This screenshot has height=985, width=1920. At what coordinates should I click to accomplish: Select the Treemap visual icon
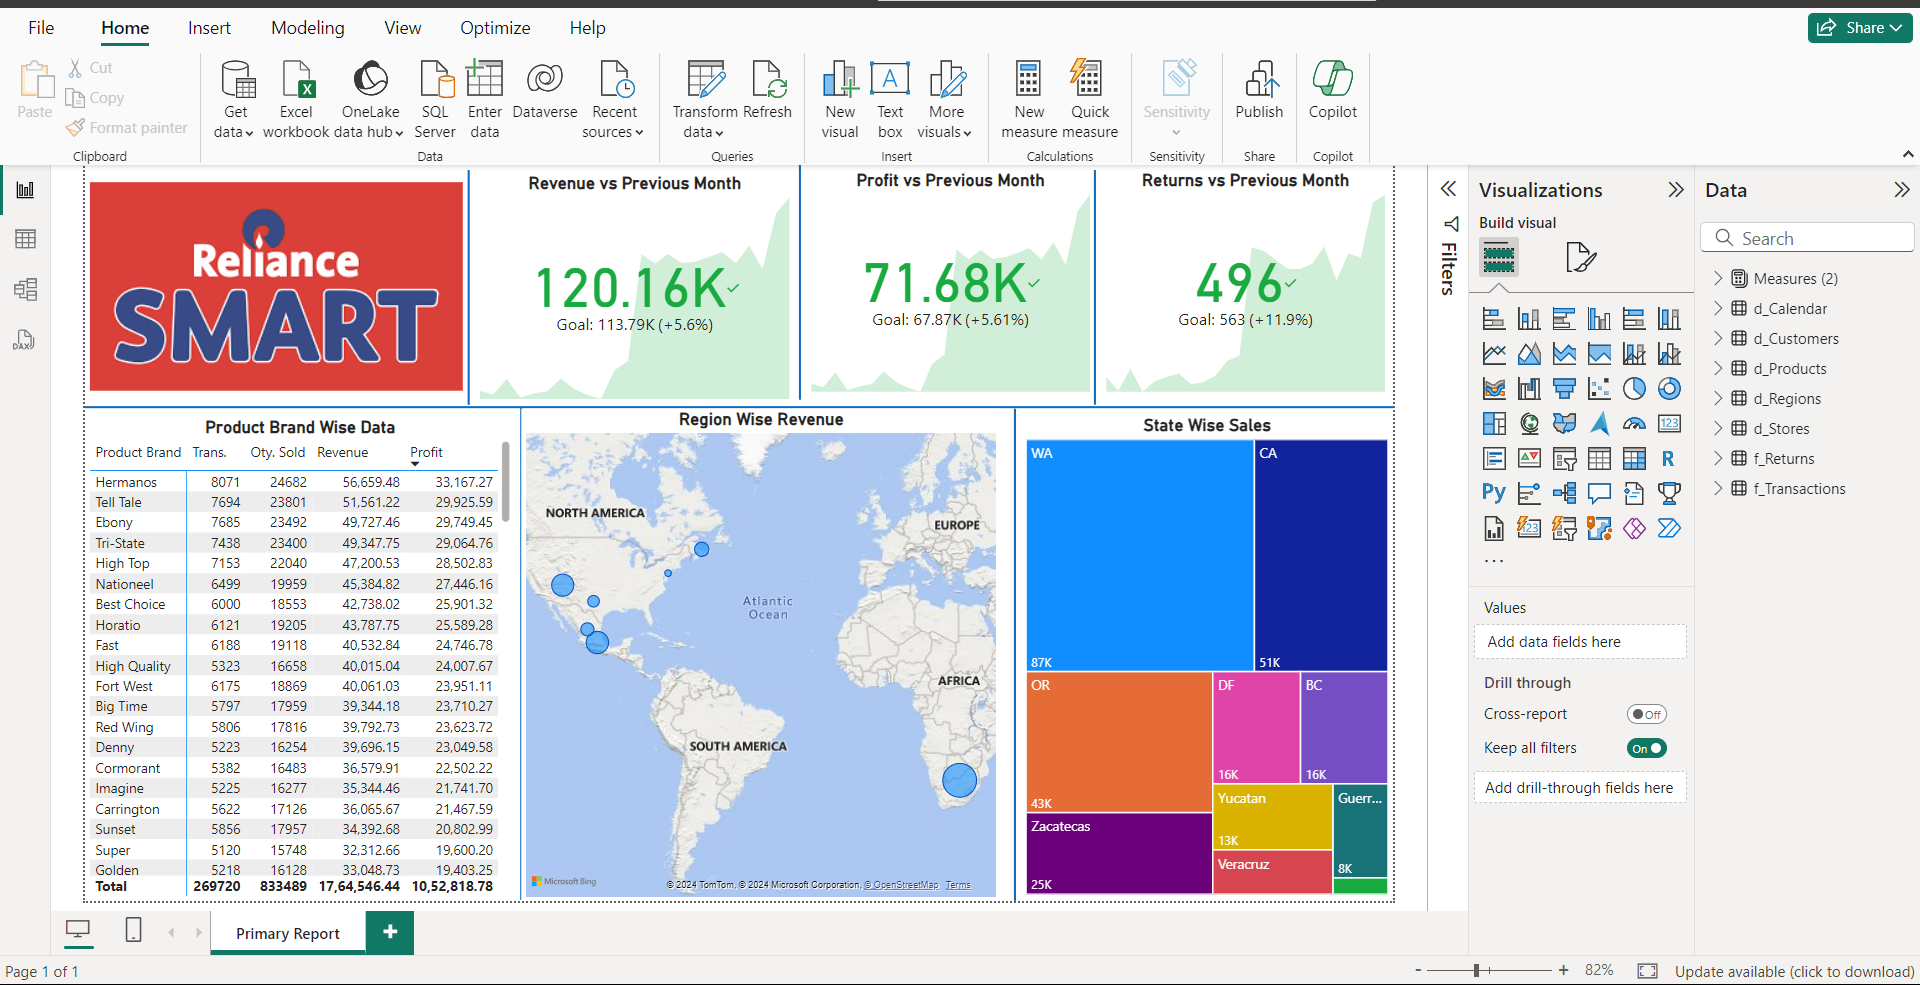coord(1494,424)
